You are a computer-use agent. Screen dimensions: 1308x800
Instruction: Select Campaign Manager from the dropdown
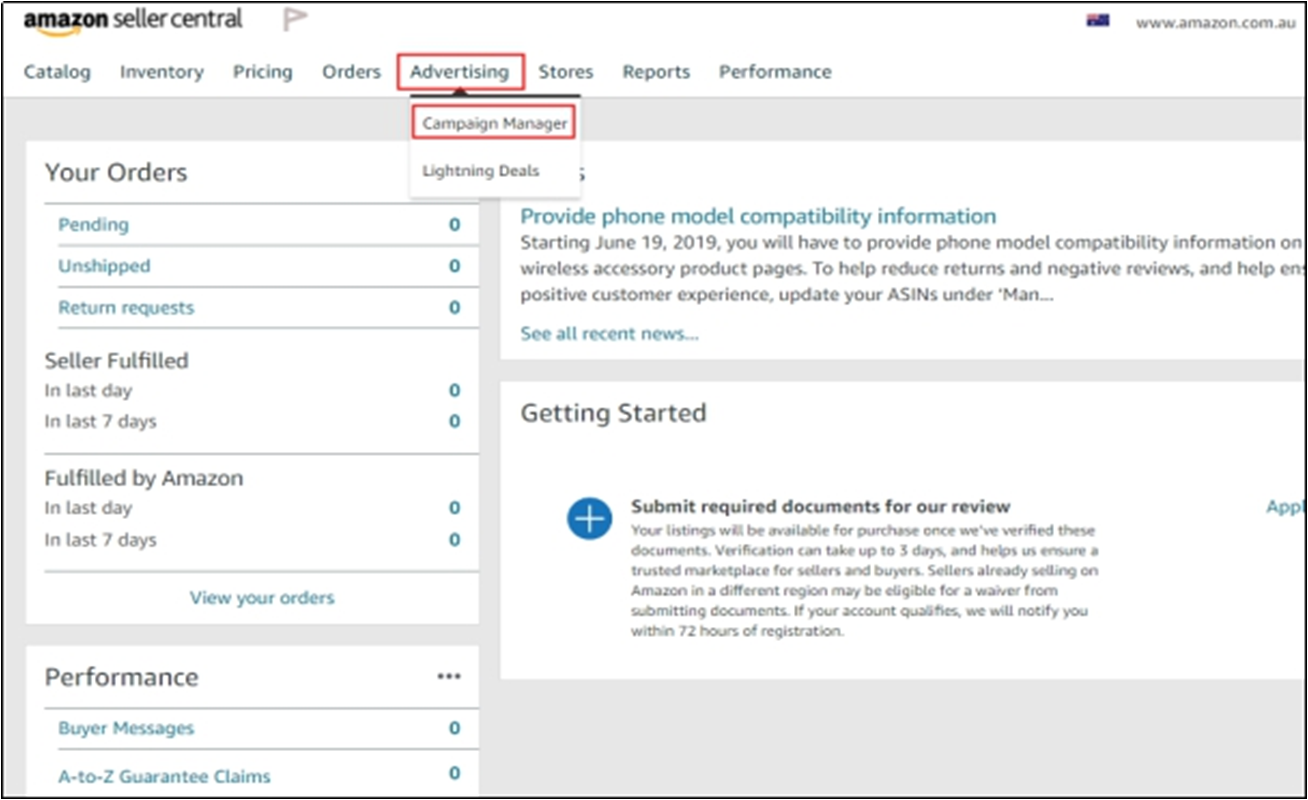(494, 123)
